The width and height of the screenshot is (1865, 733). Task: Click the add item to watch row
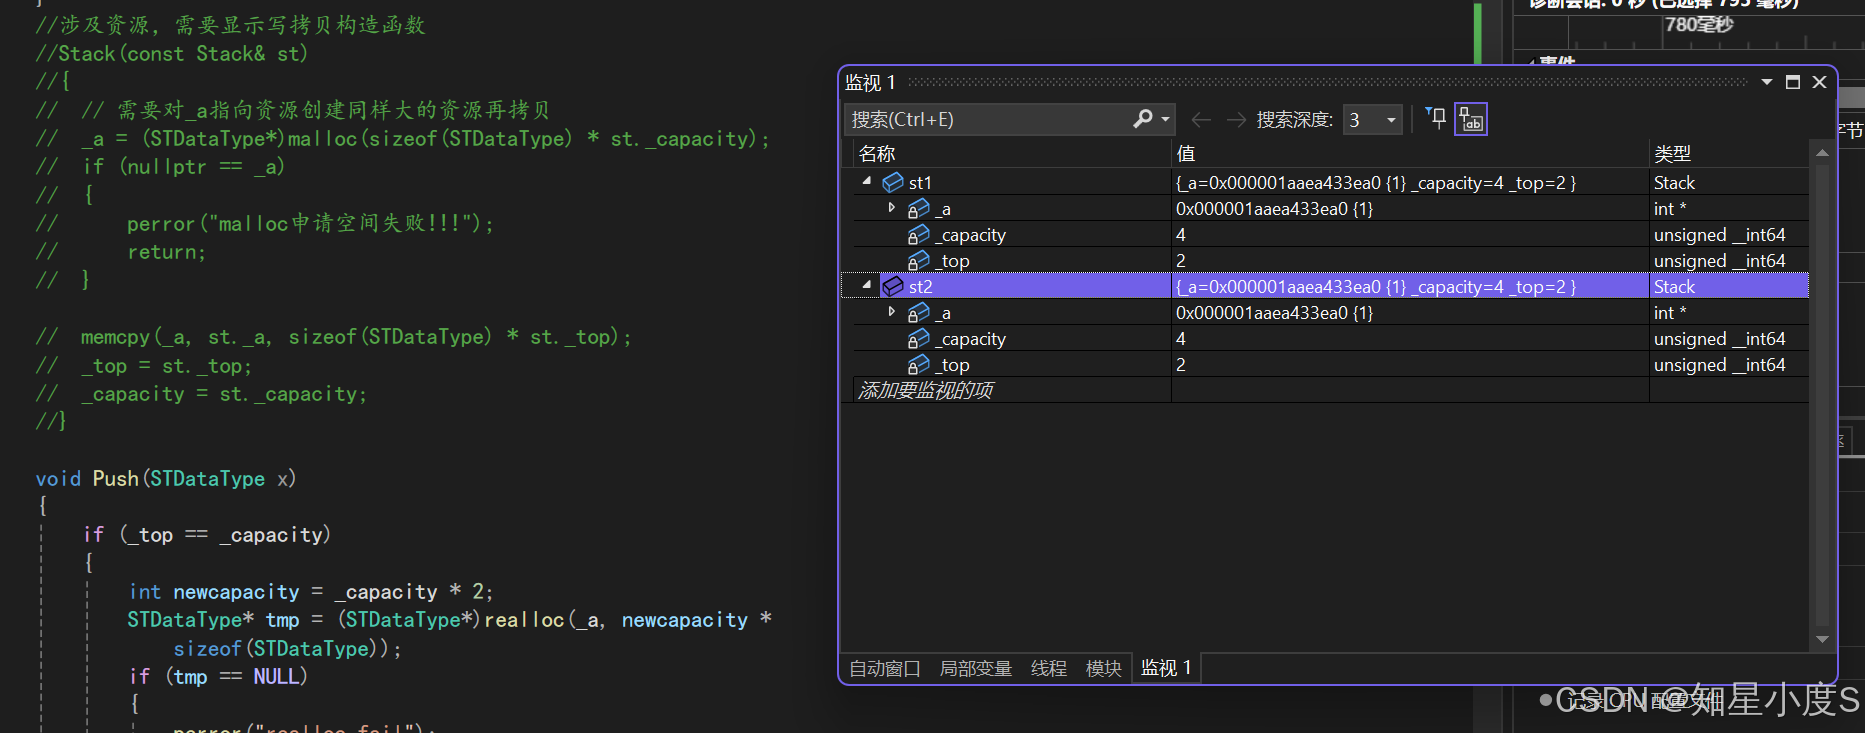click(x=925, y=390)
